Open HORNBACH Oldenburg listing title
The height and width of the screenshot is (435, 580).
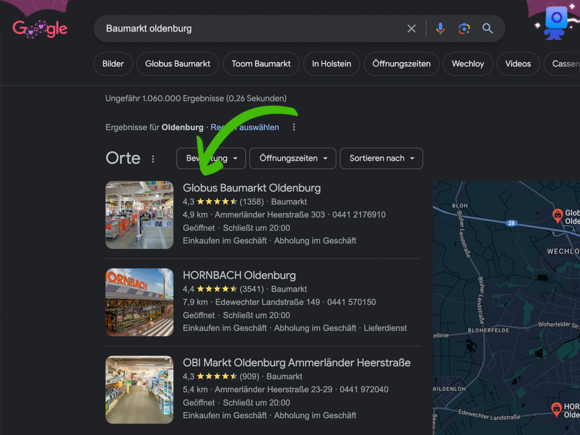click(239, 275)
